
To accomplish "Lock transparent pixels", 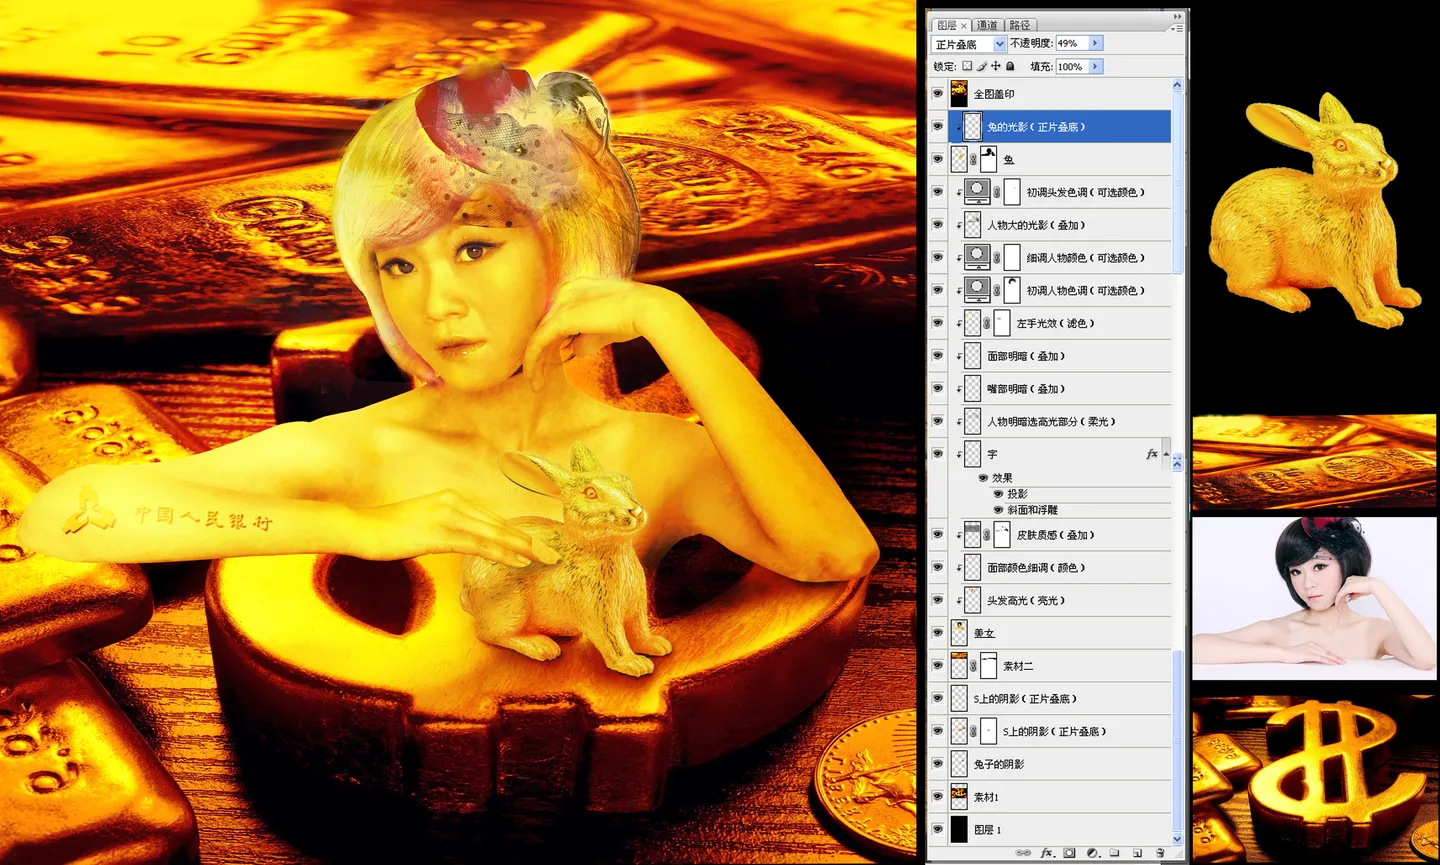I will click(967, 66).
